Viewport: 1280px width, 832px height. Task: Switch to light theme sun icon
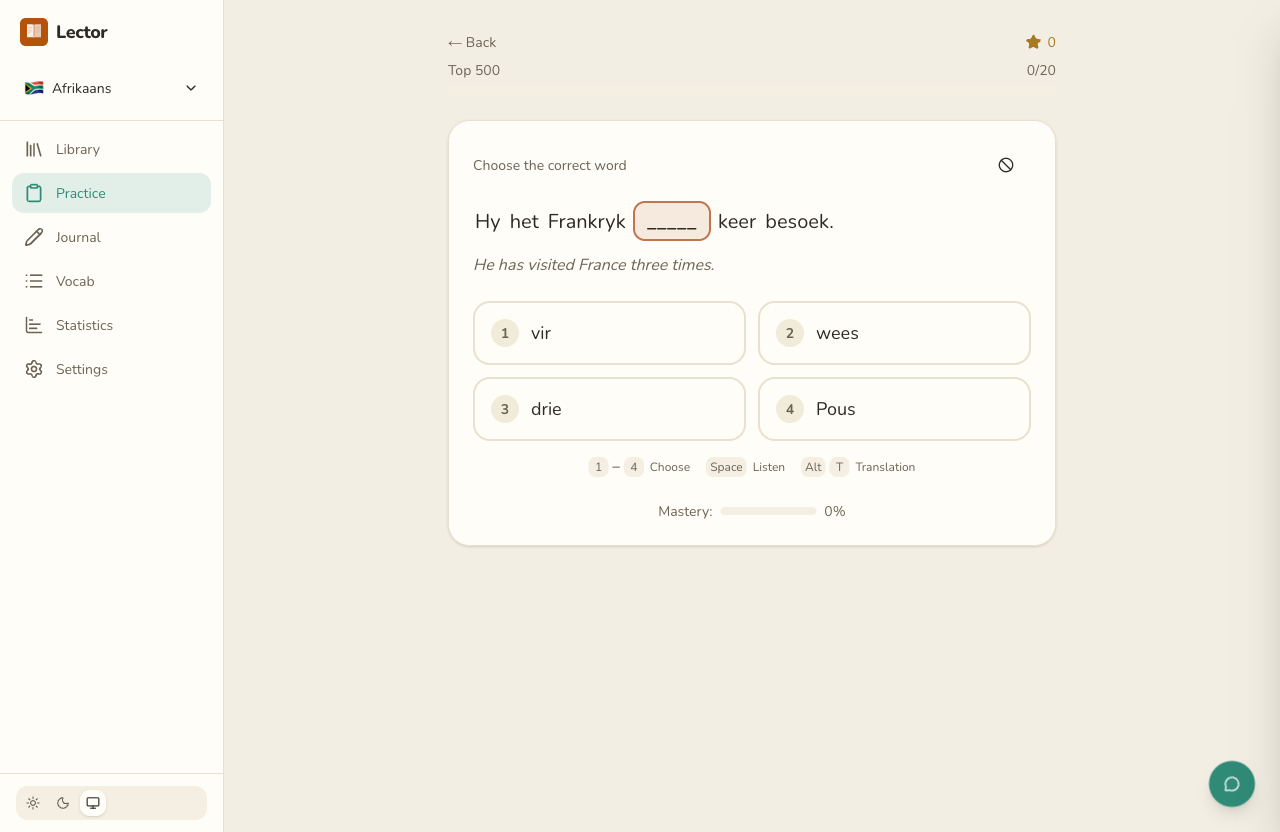pyautogui.click(x=33, y=803)
